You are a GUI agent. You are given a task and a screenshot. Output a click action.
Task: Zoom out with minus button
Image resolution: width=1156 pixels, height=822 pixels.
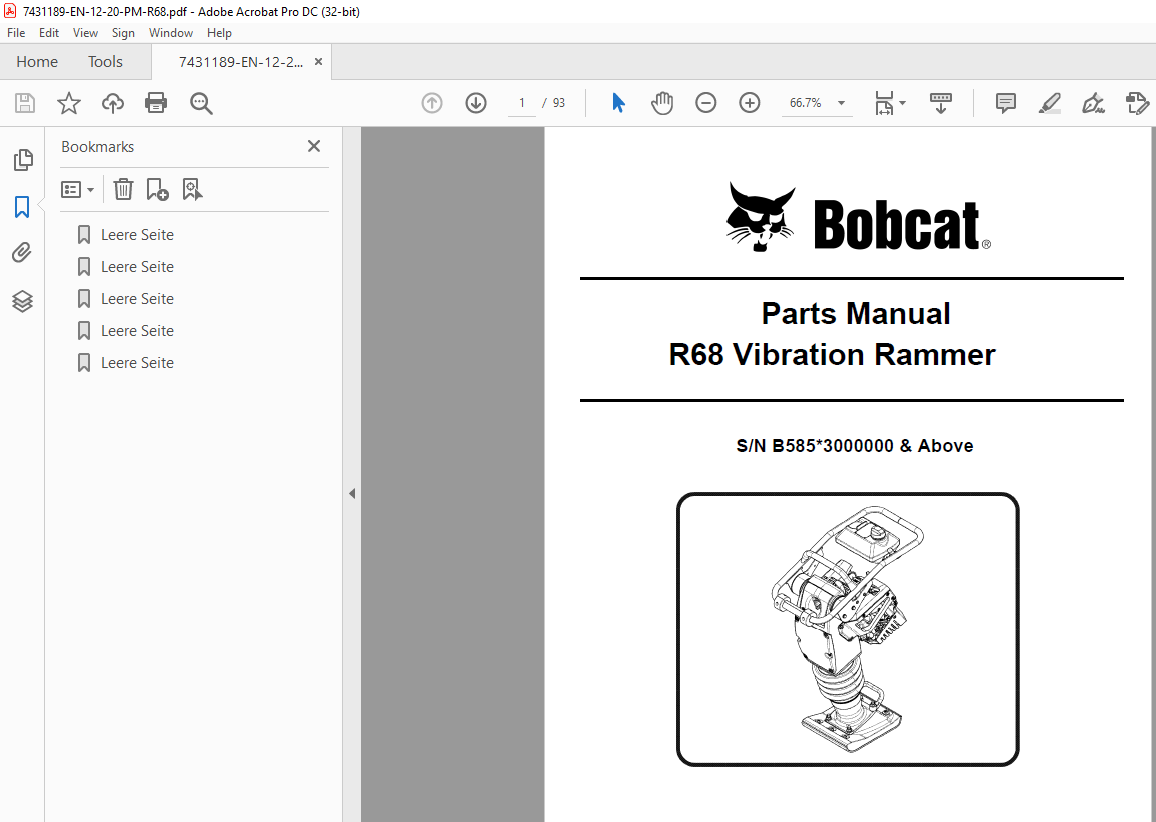706,103
